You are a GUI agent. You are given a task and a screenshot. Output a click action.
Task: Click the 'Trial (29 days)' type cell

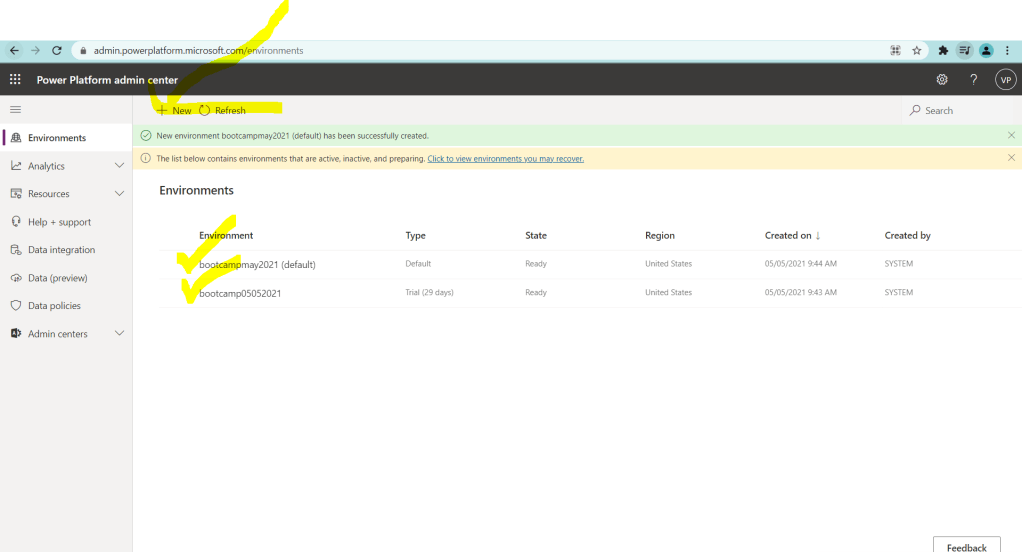(430, 292)
